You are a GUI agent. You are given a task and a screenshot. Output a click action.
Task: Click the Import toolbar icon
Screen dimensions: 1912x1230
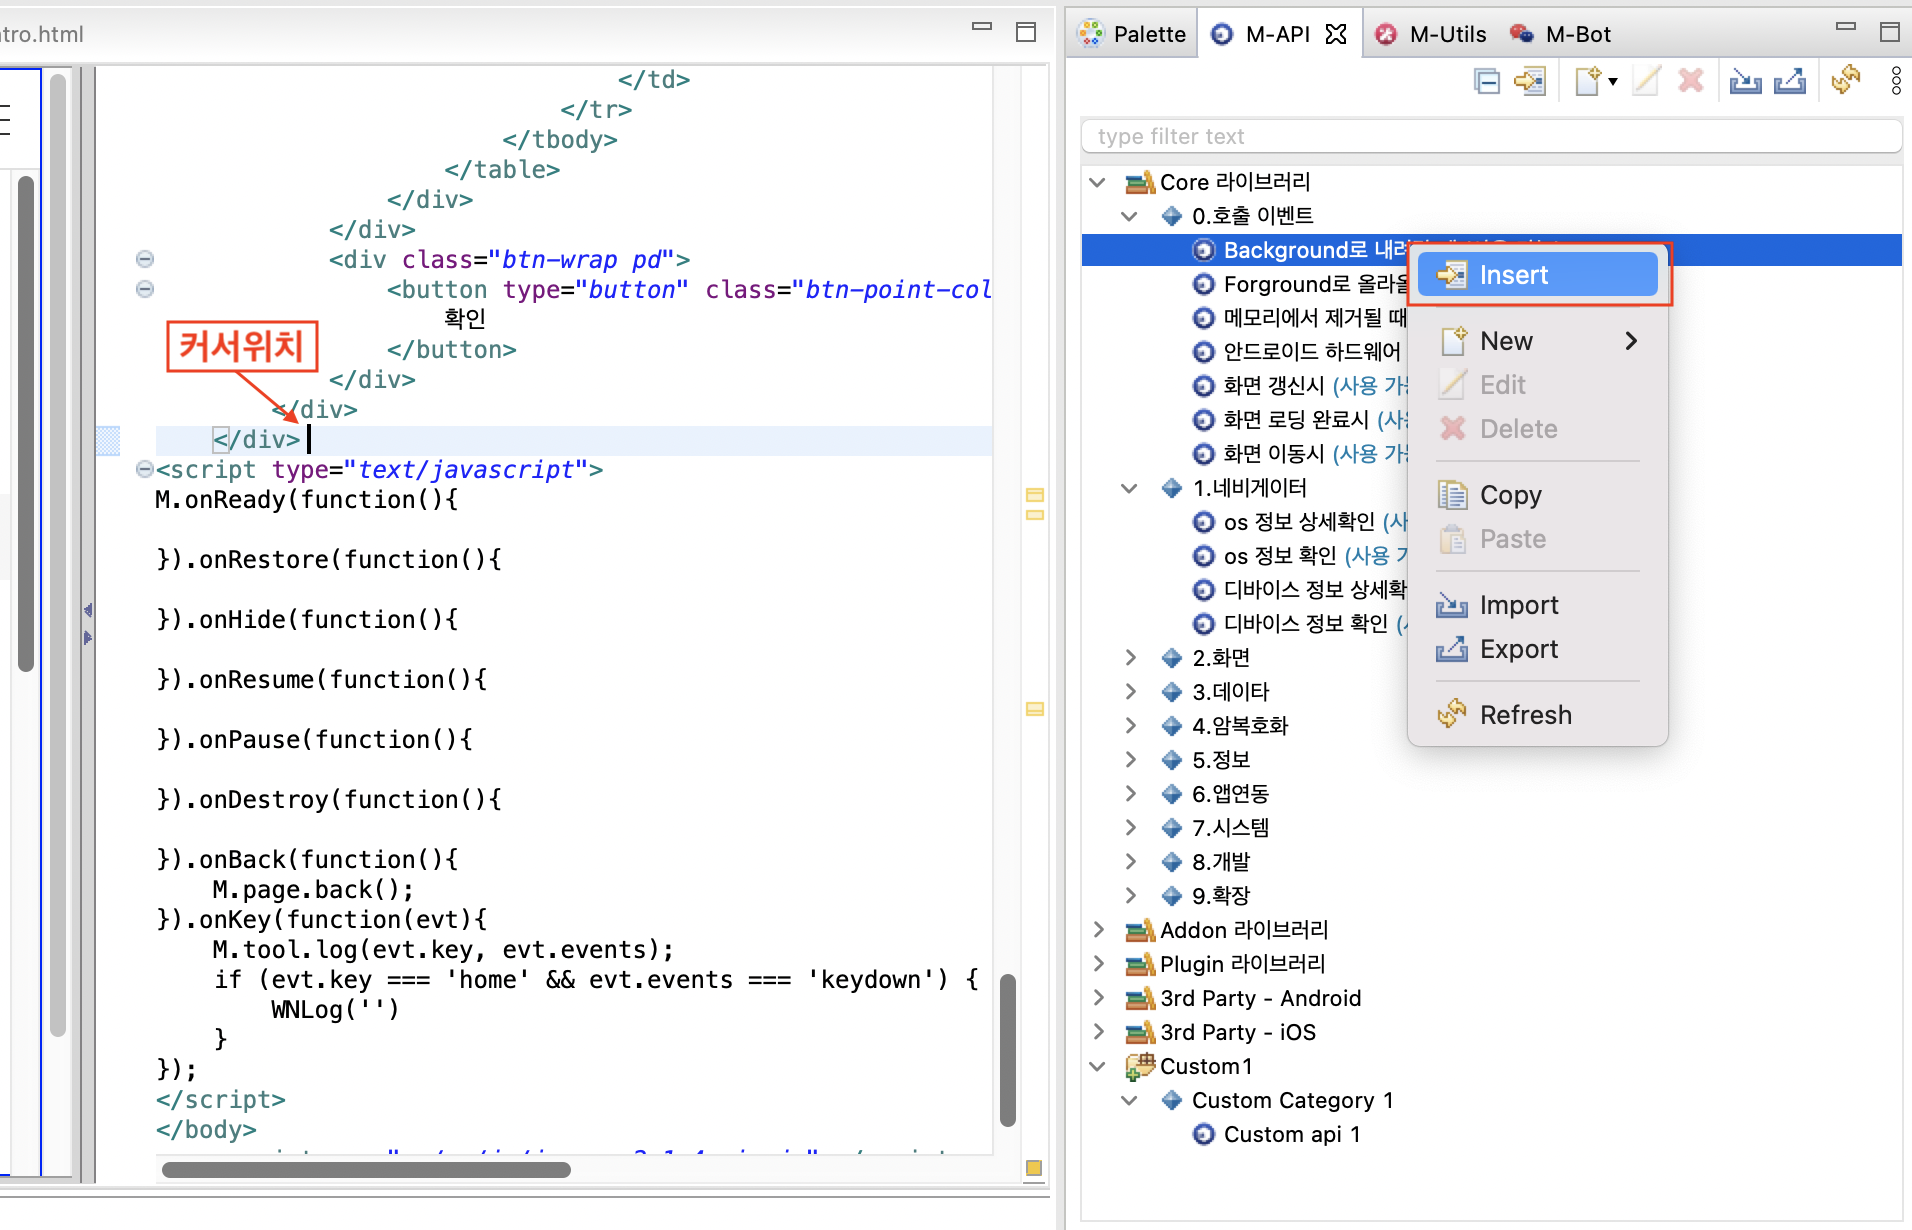click(x=1746, y=81)
